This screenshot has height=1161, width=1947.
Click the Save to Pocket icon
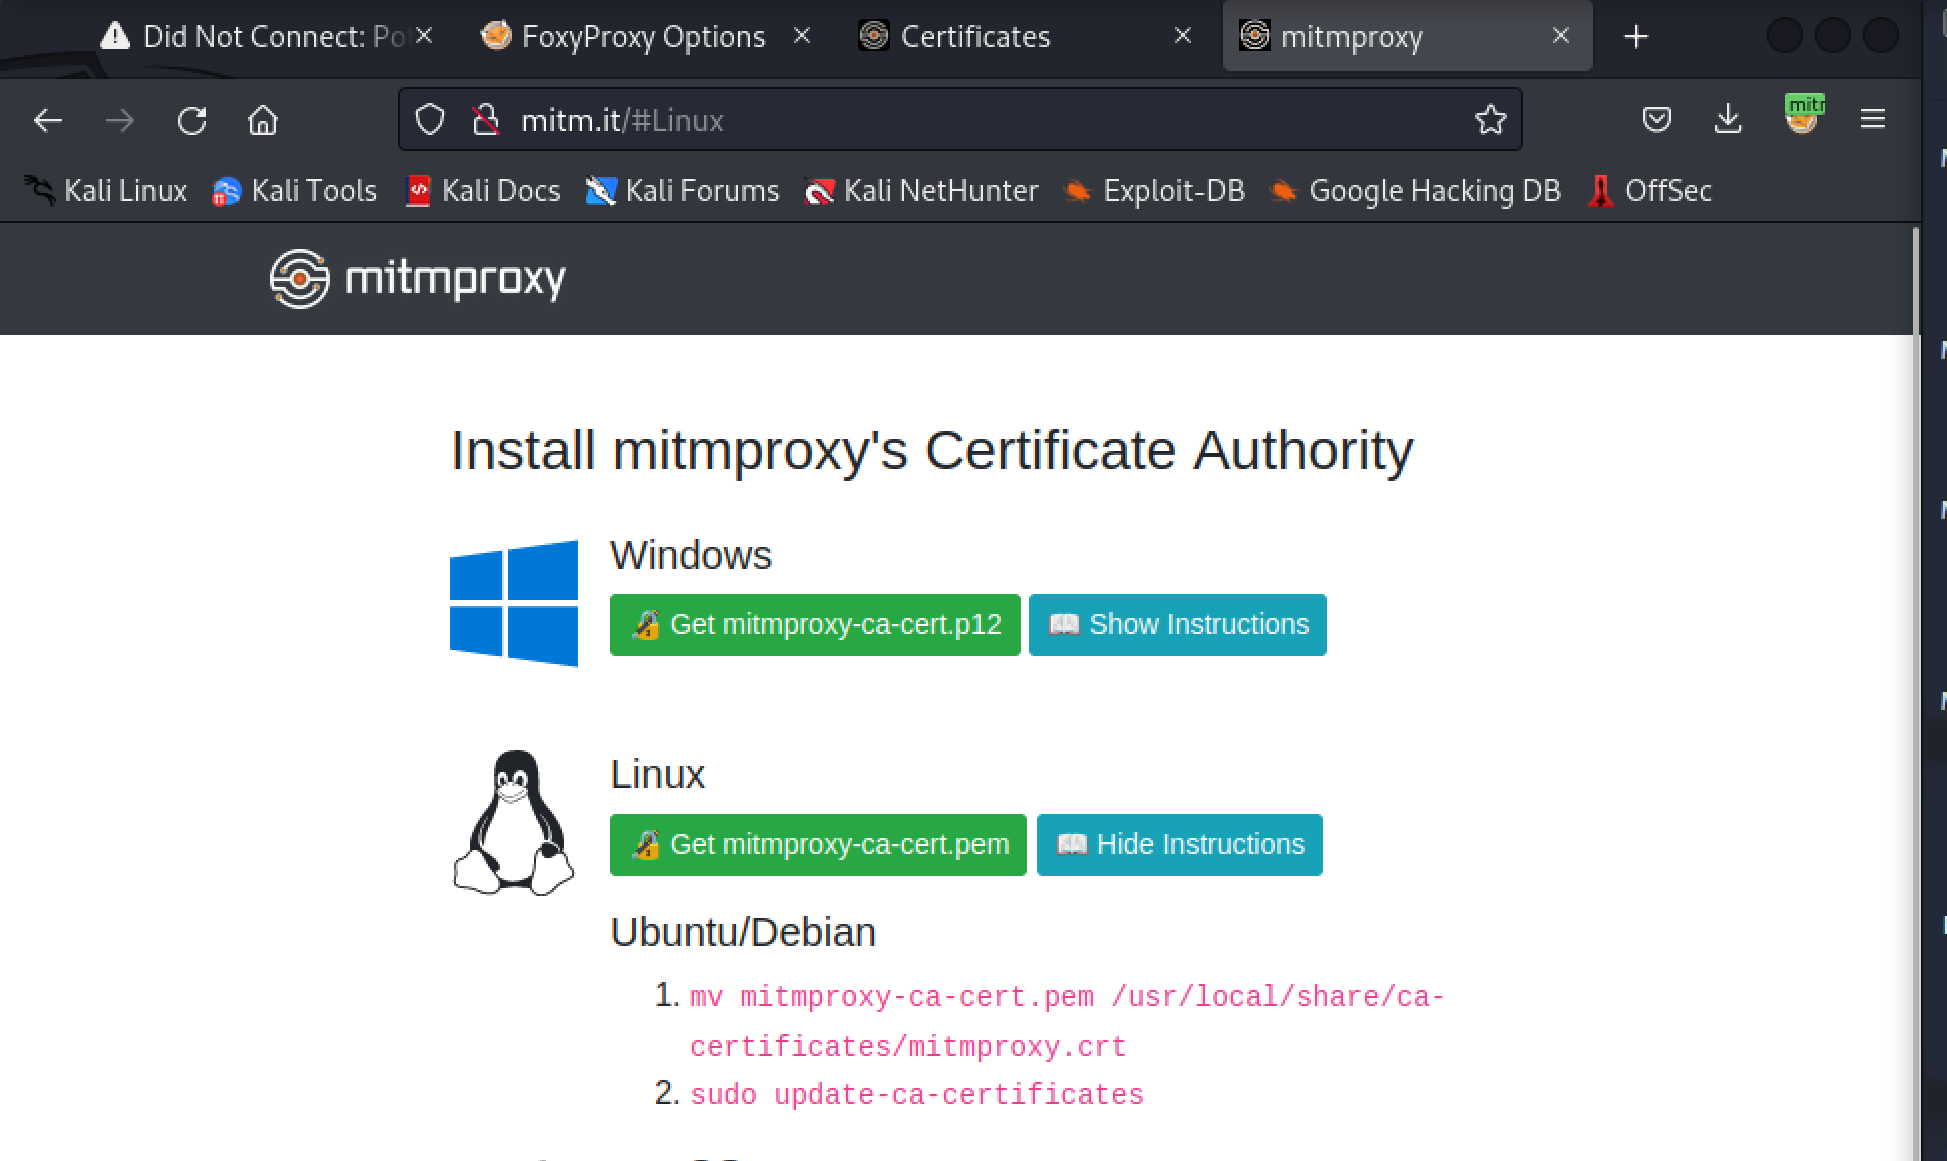[1657, 120]
